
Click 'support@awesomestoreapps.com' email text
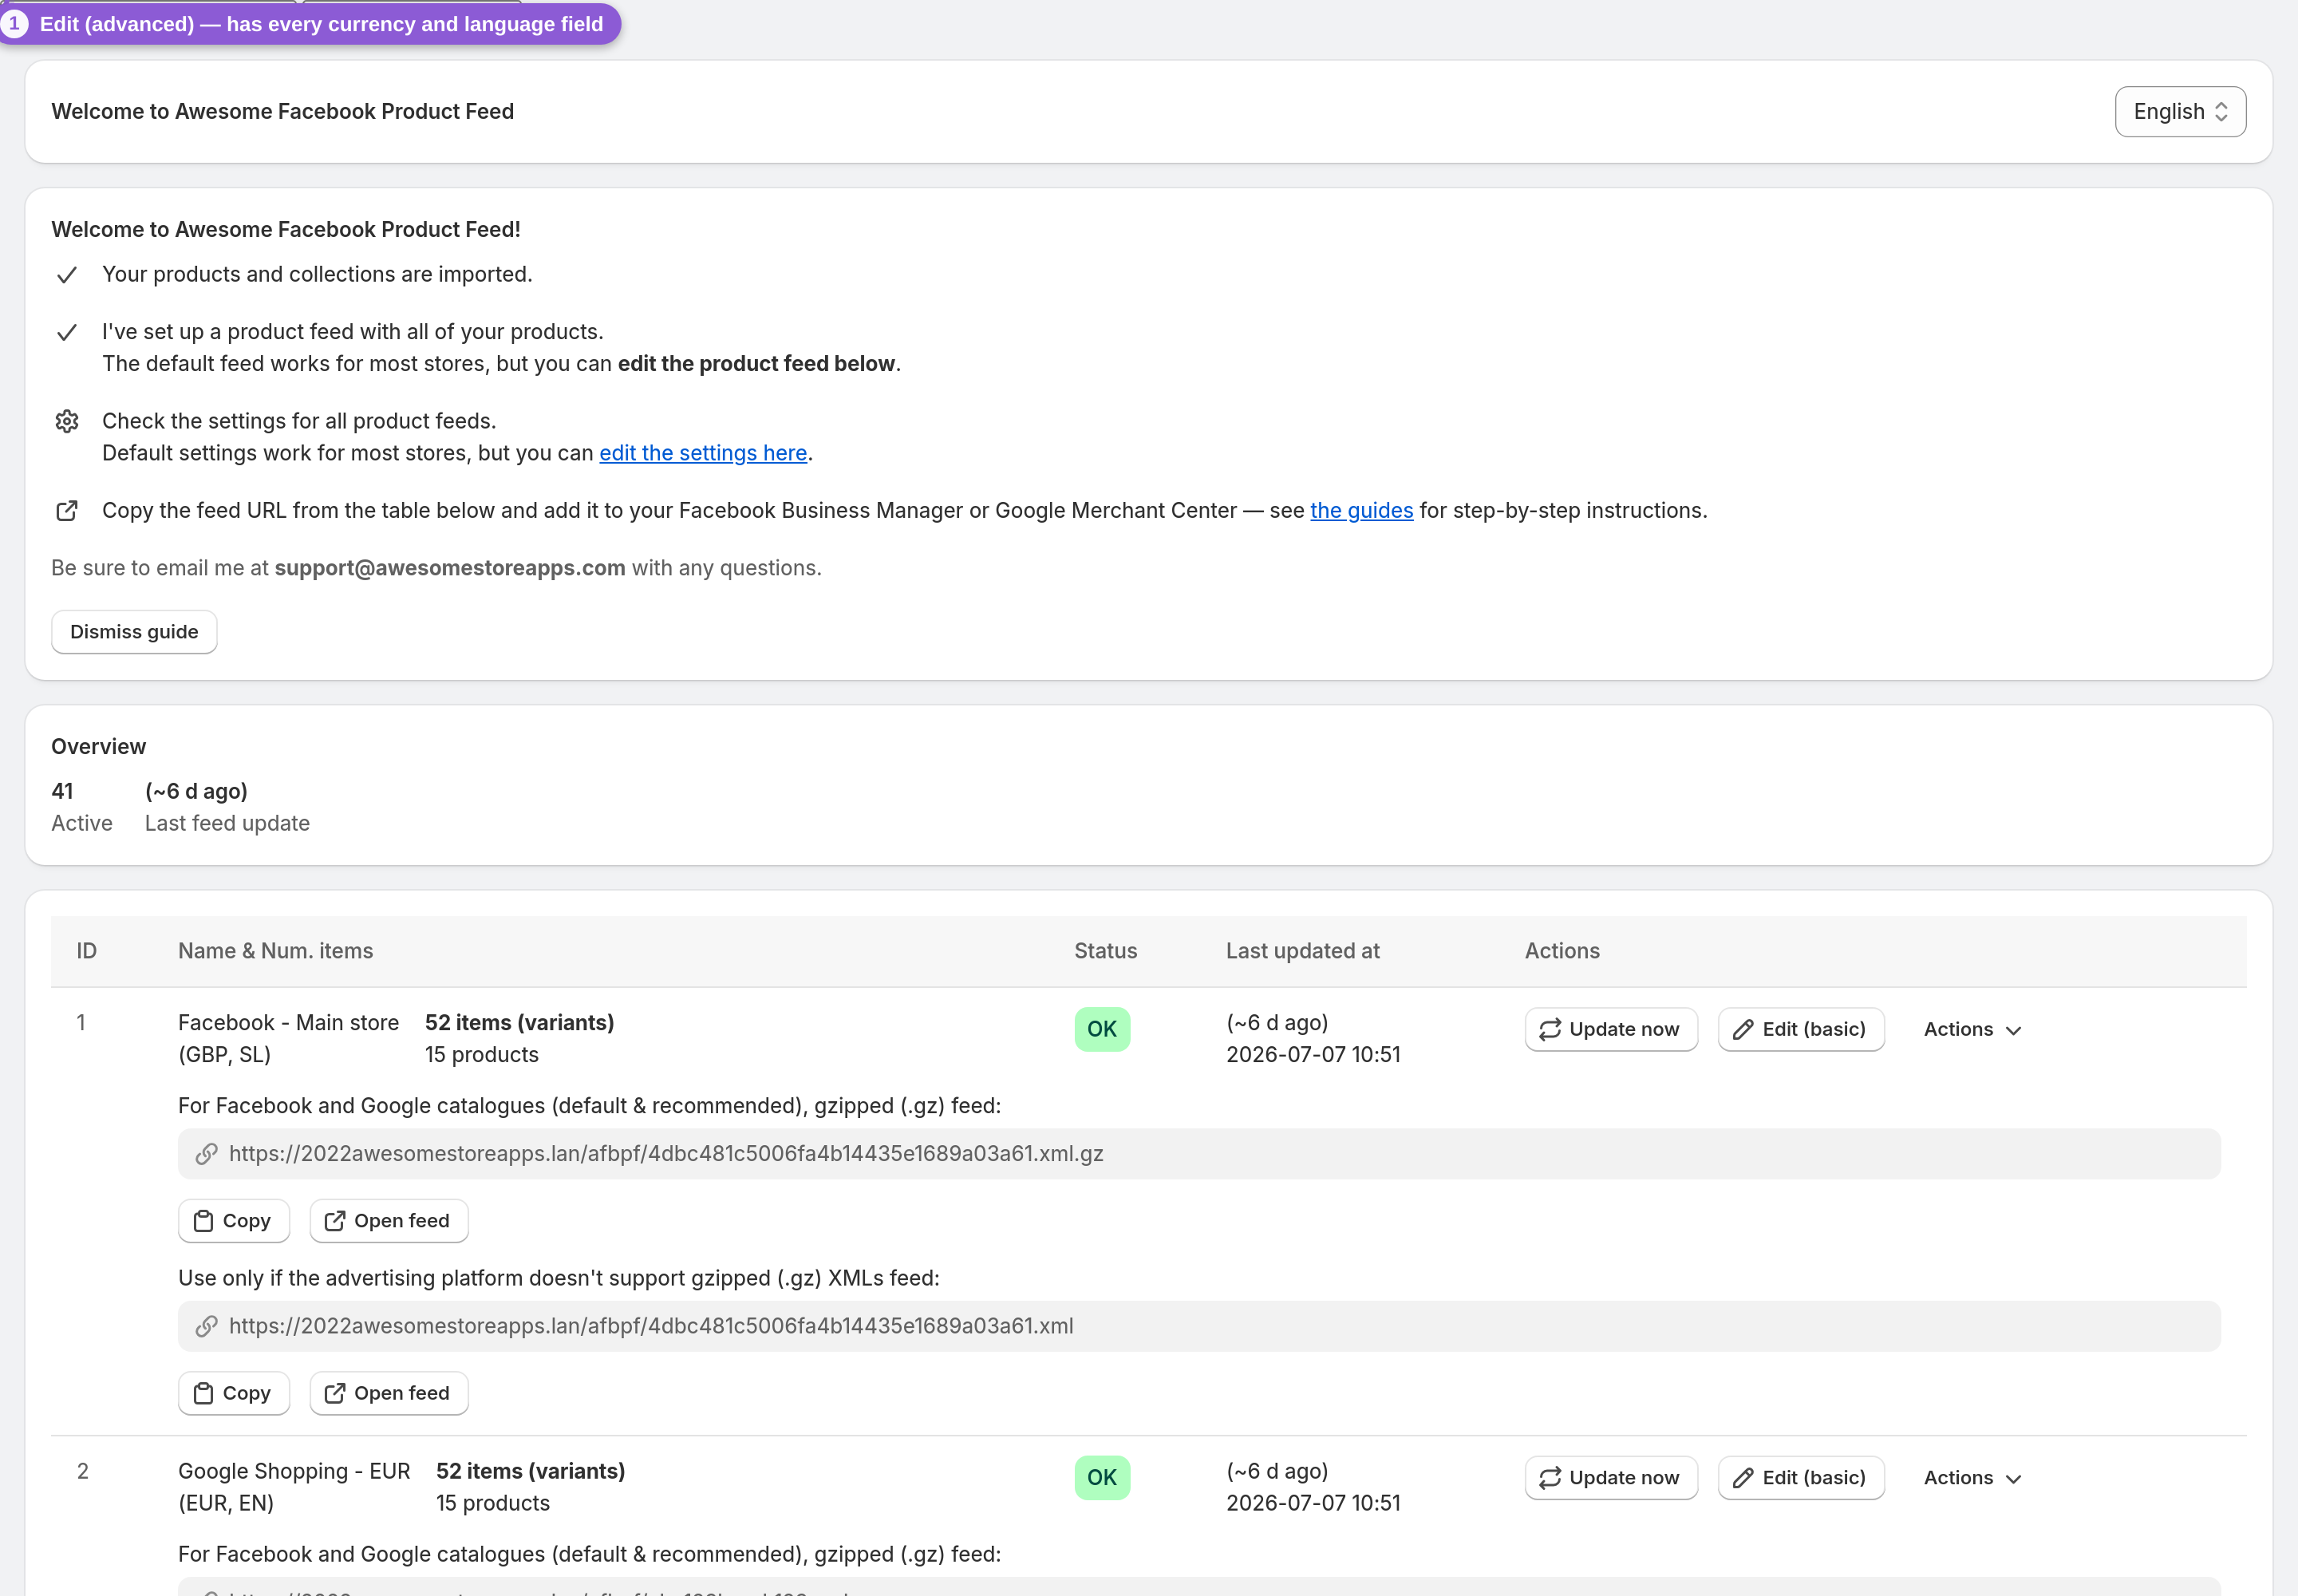(450, 568)
